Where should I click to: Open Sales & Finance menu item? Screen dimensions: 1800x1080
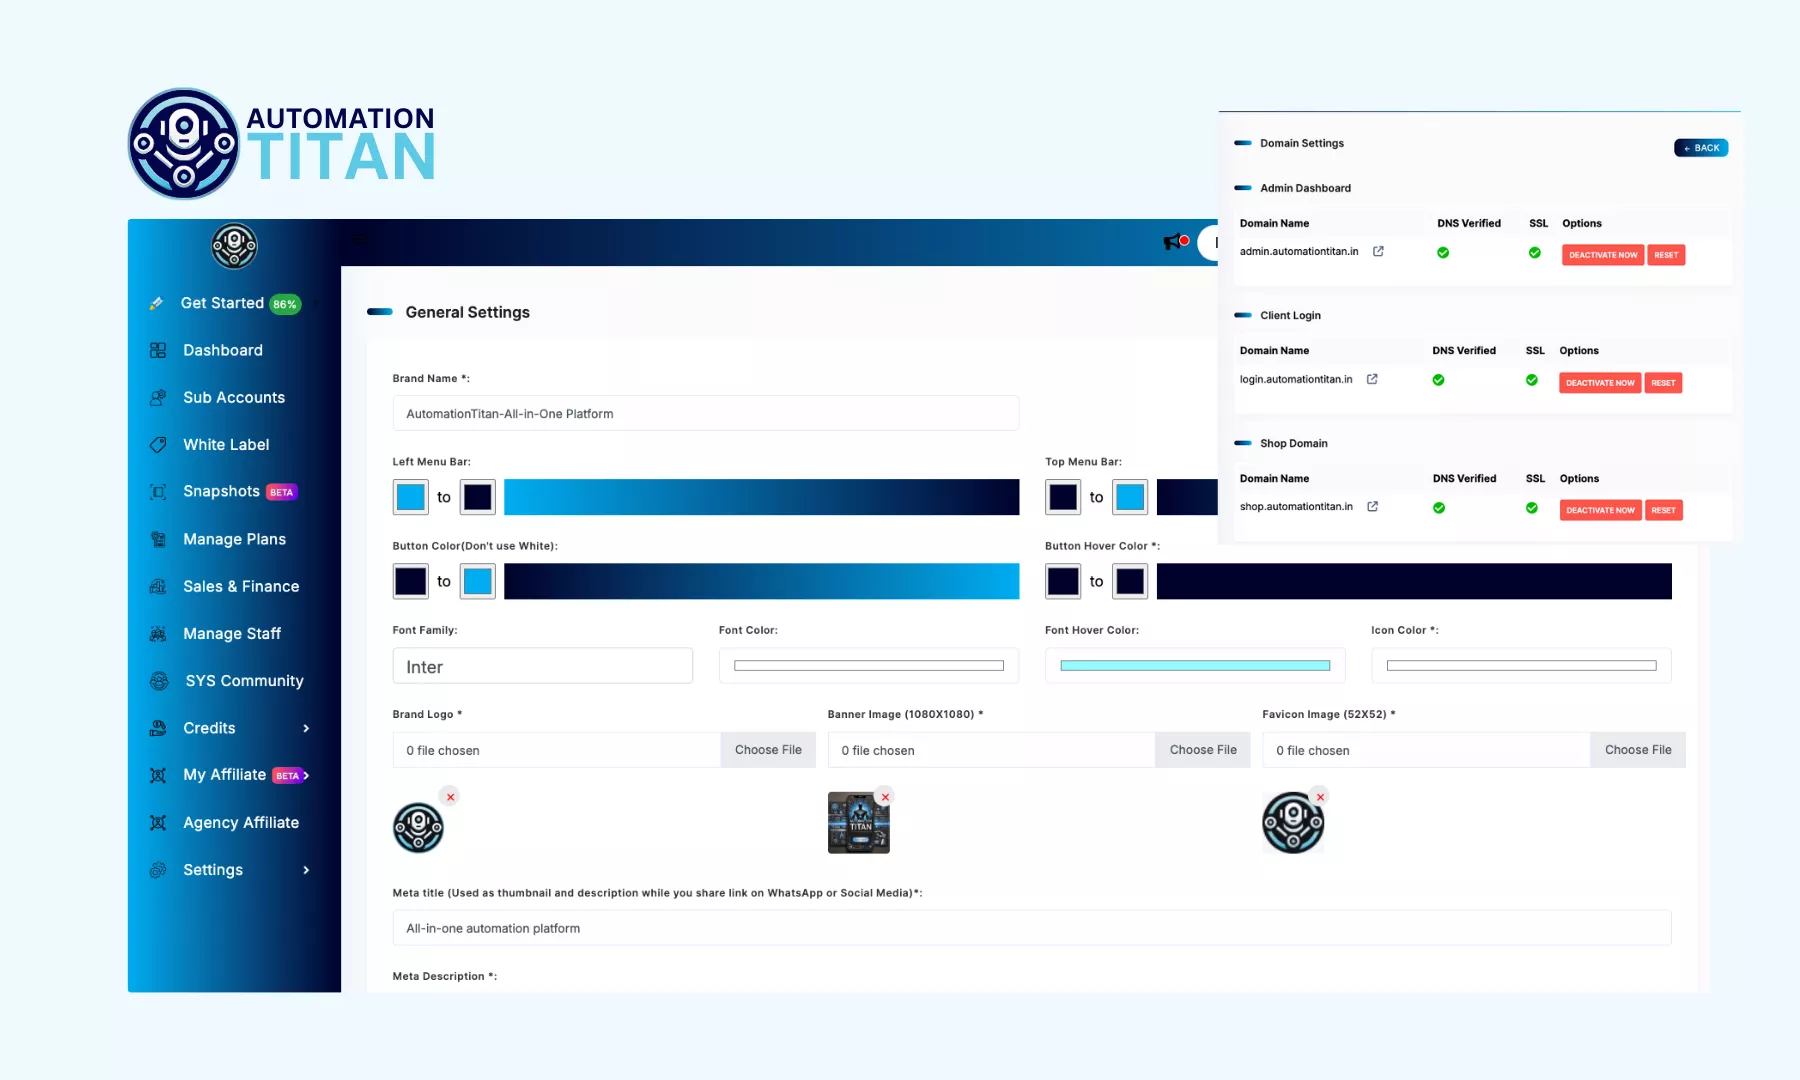click(x=241, y=586)
